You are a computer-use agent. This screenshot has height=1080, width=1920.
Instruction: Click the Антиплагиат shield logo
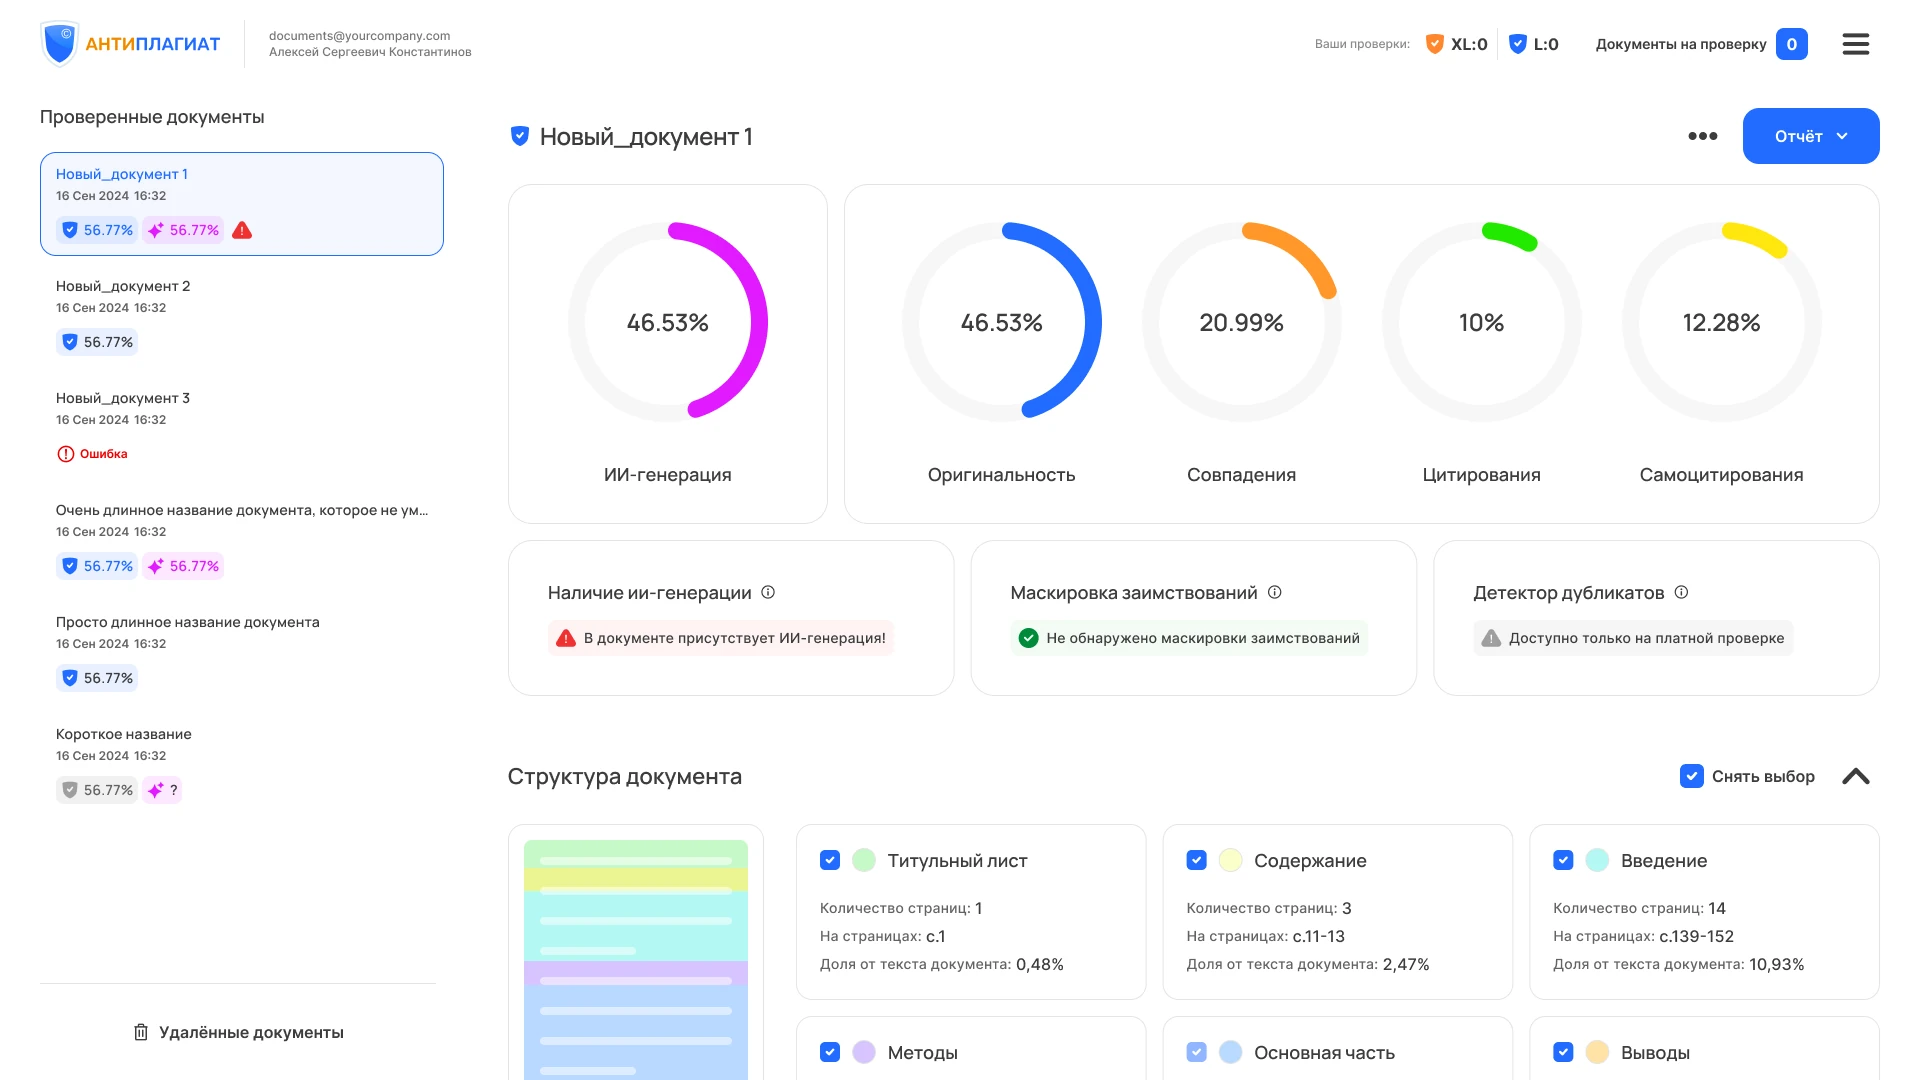click(60, 44)
